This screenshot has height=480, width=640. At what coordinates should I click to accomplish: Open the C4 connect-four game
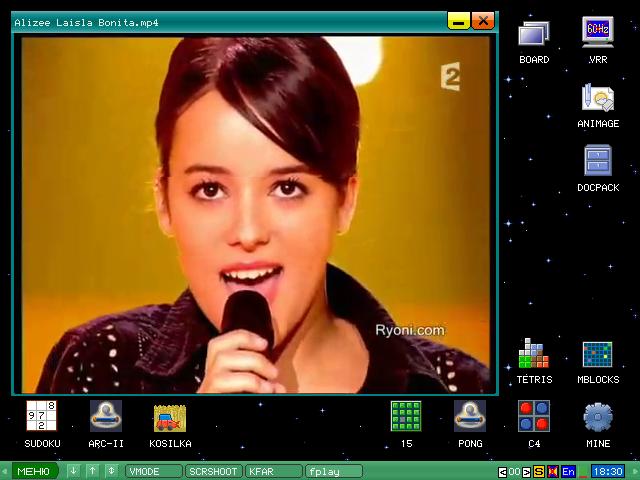(534, 416)
